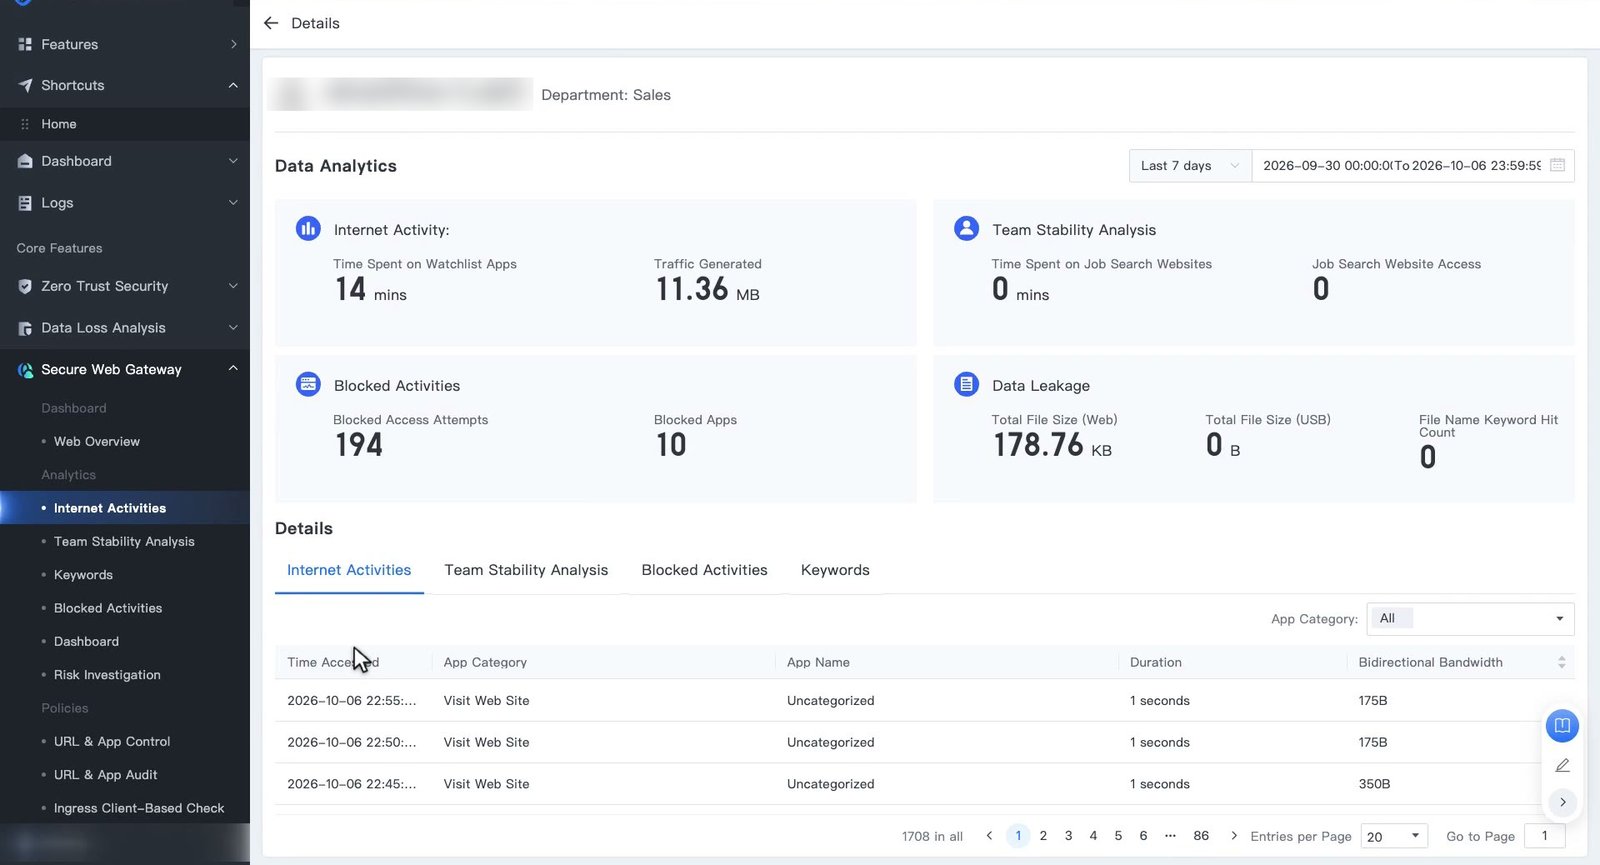Click the Logs sidebar icon
The image size is (1600, 865).
click(x=25, y=203)
